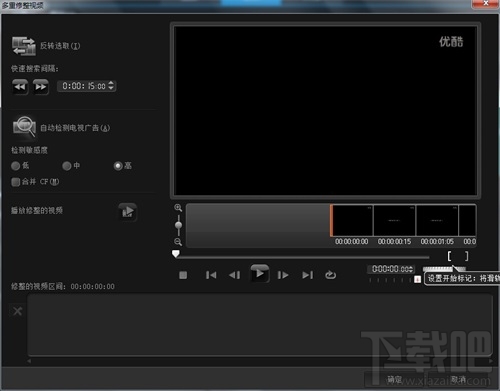Toggle the repeat loop playback button
This screenshot has width=500, height=391.
click(330, 275)
